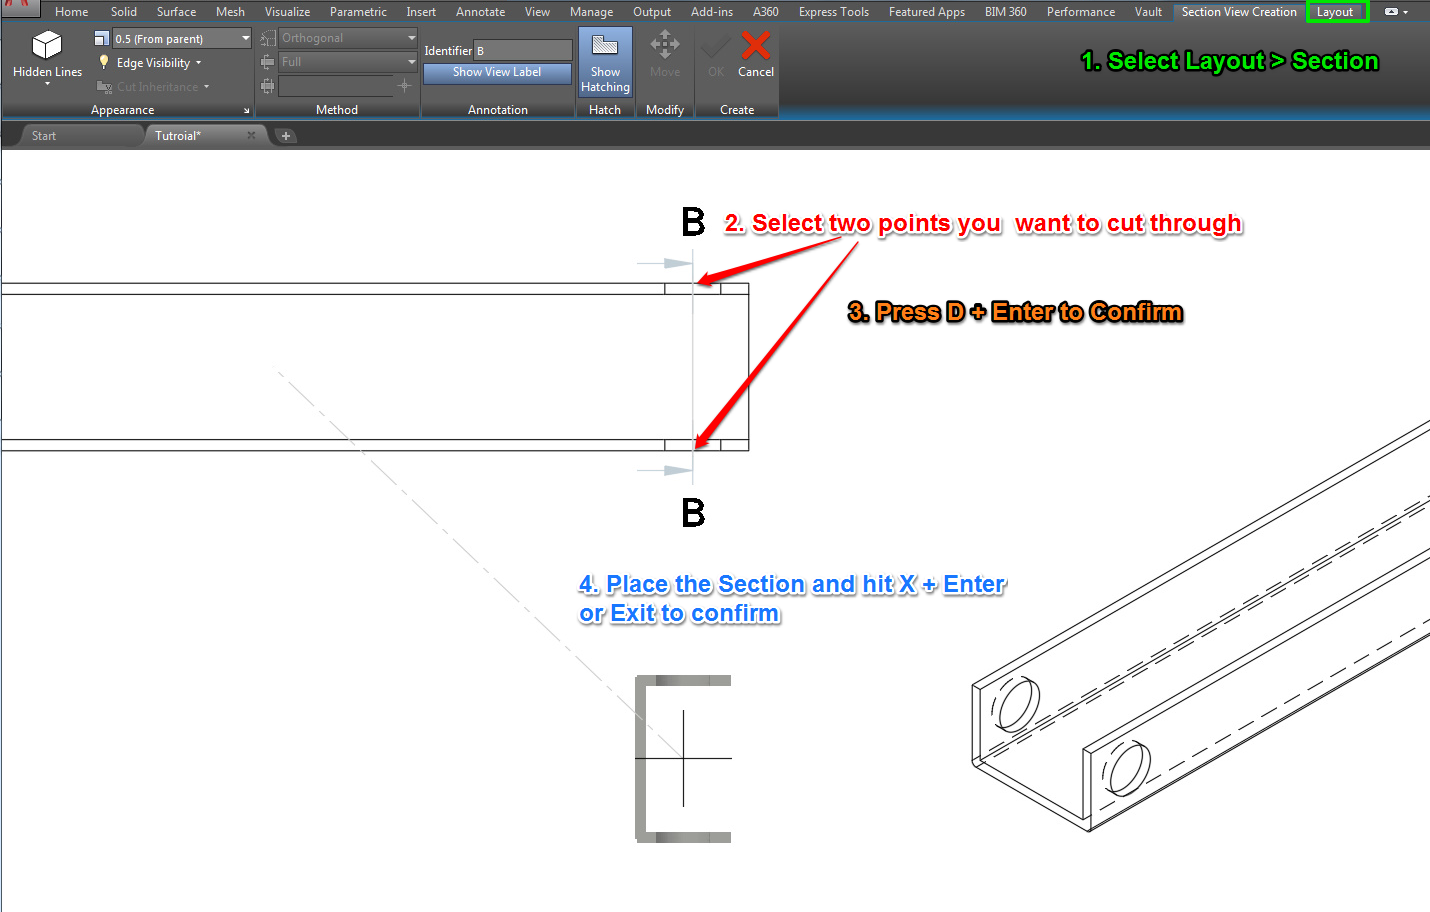Viewport: 1430px width, 912px height.
Task: Expand the Orthogonal method dropdown
Action: pos(411,38)
